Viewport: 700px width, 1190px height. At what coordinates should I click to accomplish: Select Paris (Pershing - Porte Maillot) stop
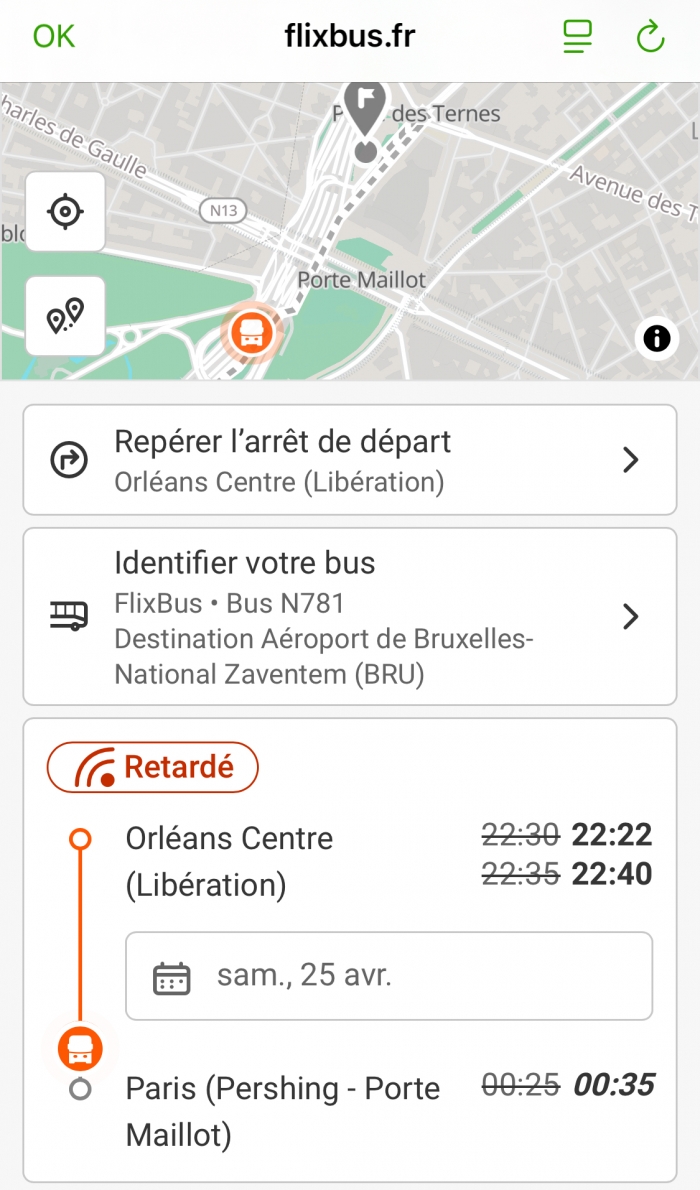[x=282, y=1110]
